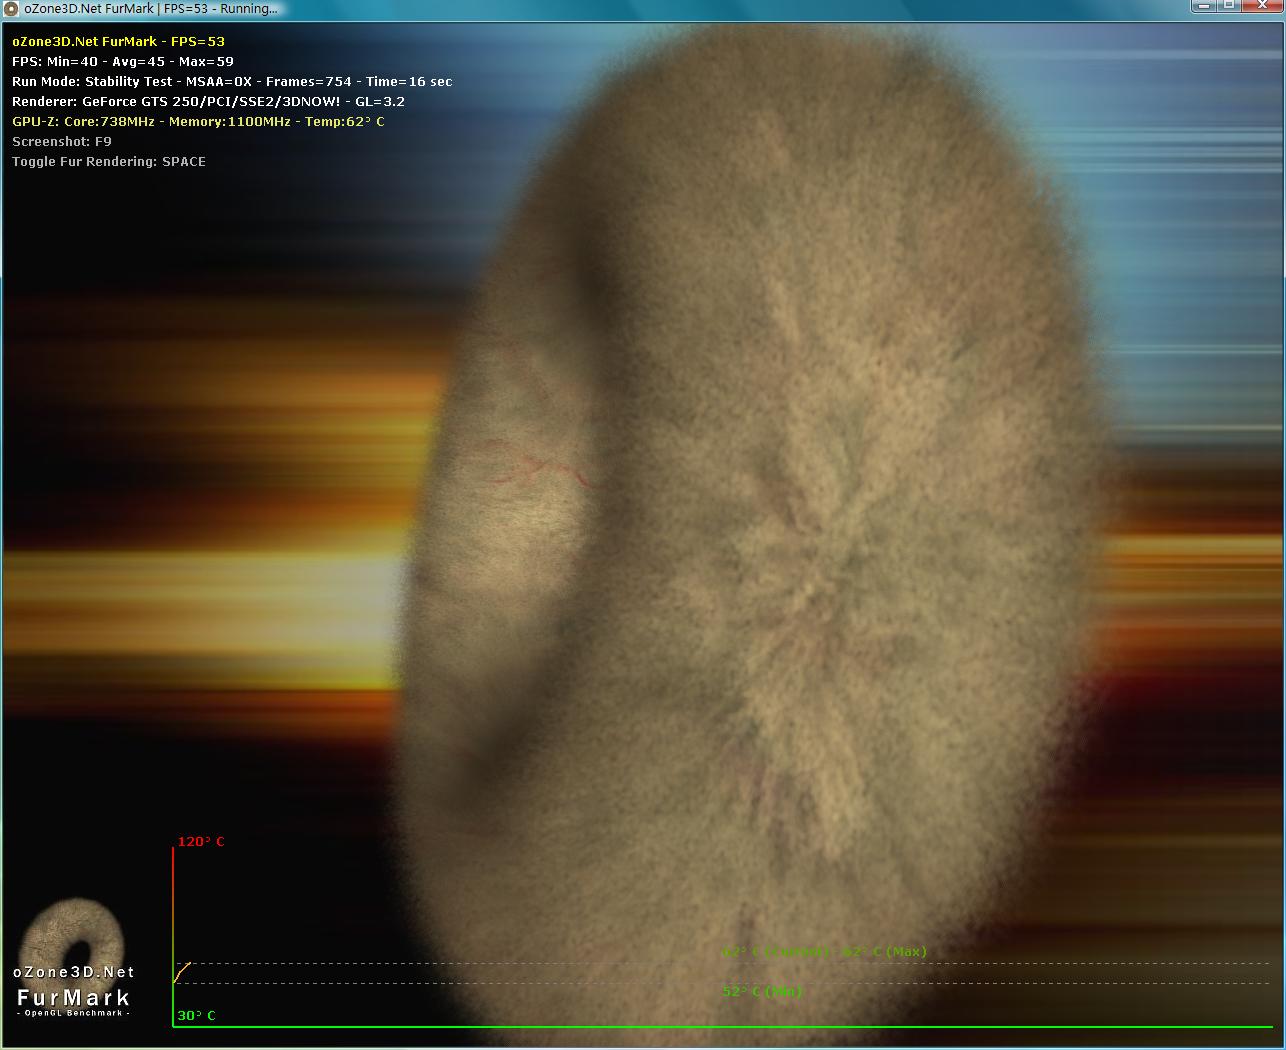Viewport: 1286px width, 1050px height.
Task: Minimize the FurMark window
Action: coord(1205,6)
